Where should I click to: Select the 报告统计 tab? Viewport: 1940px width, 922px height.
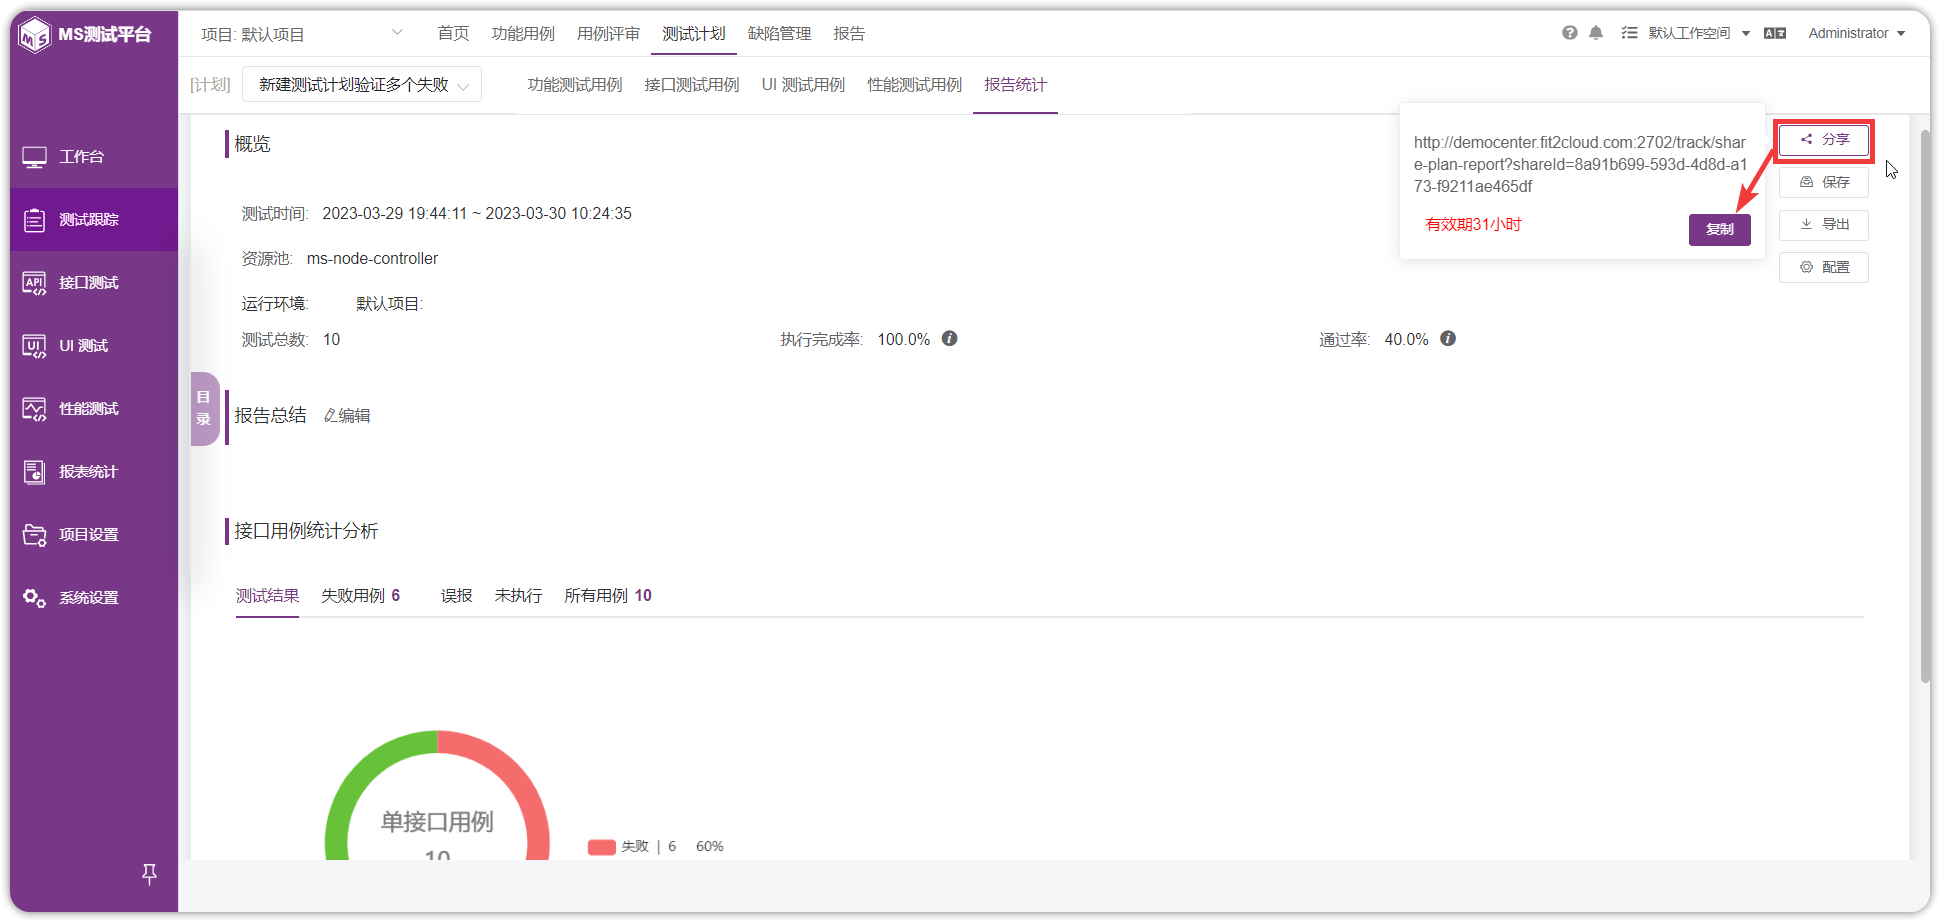(1015, 85)
